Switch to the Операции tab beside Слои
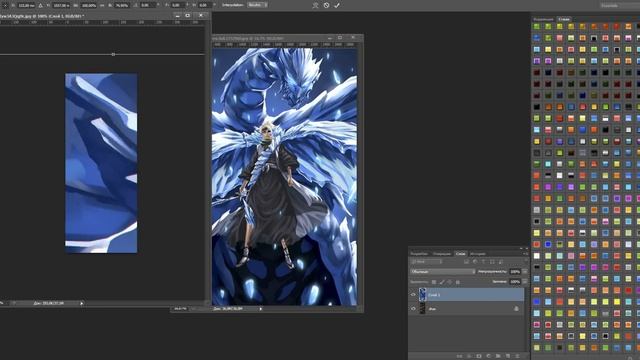 click(x=442, y=254)
